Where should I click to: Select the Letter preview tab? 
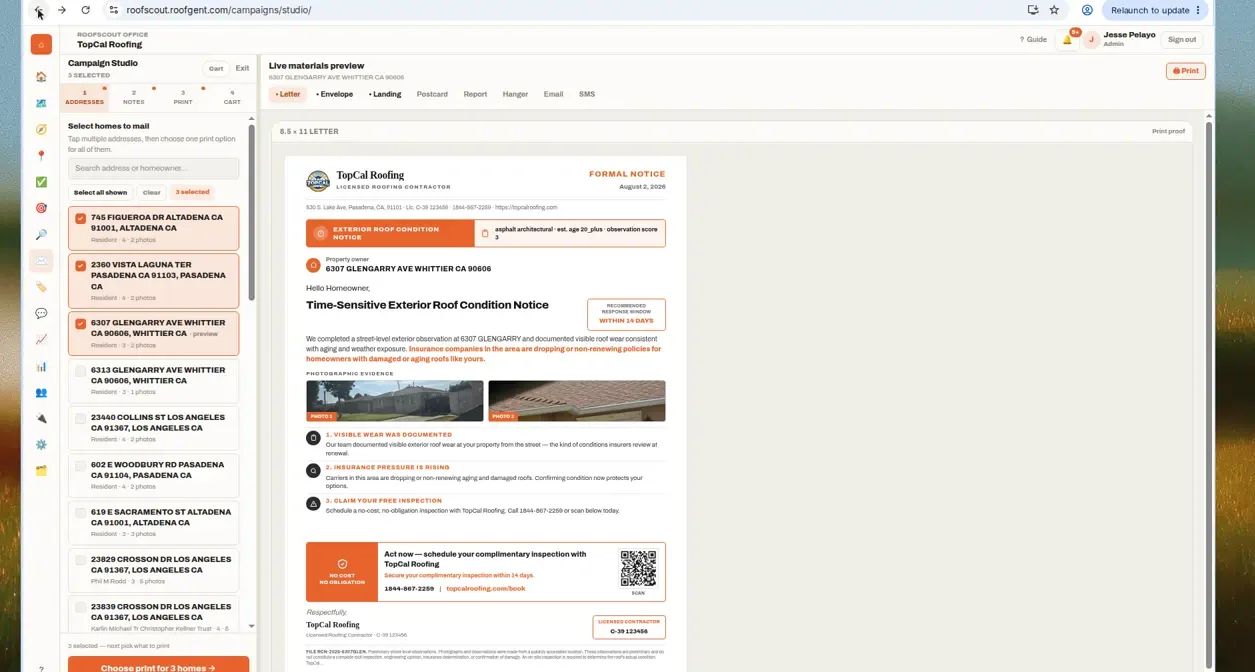288,94
